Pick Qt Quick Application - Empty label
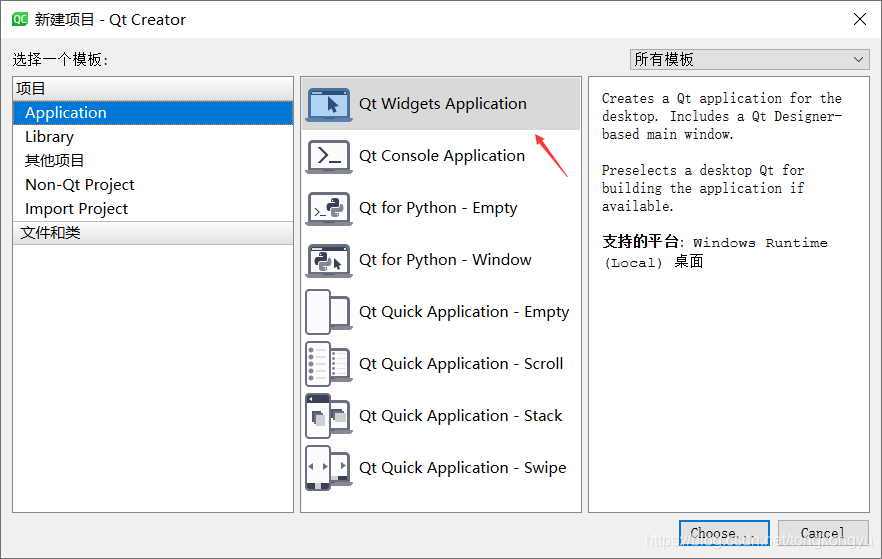This screenshot has height=559, width=882. click(x=464, y=312)
